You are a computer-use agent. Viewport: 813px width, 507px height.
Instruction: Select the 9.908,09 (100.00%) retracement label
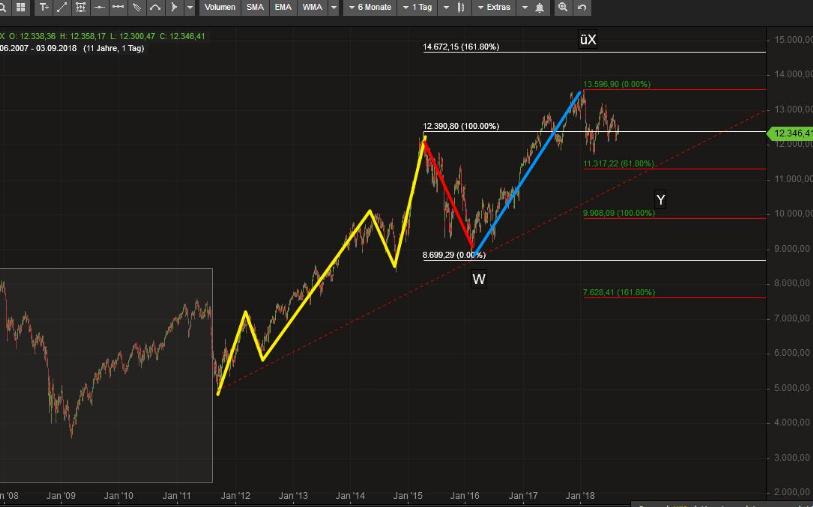[619, 213]
